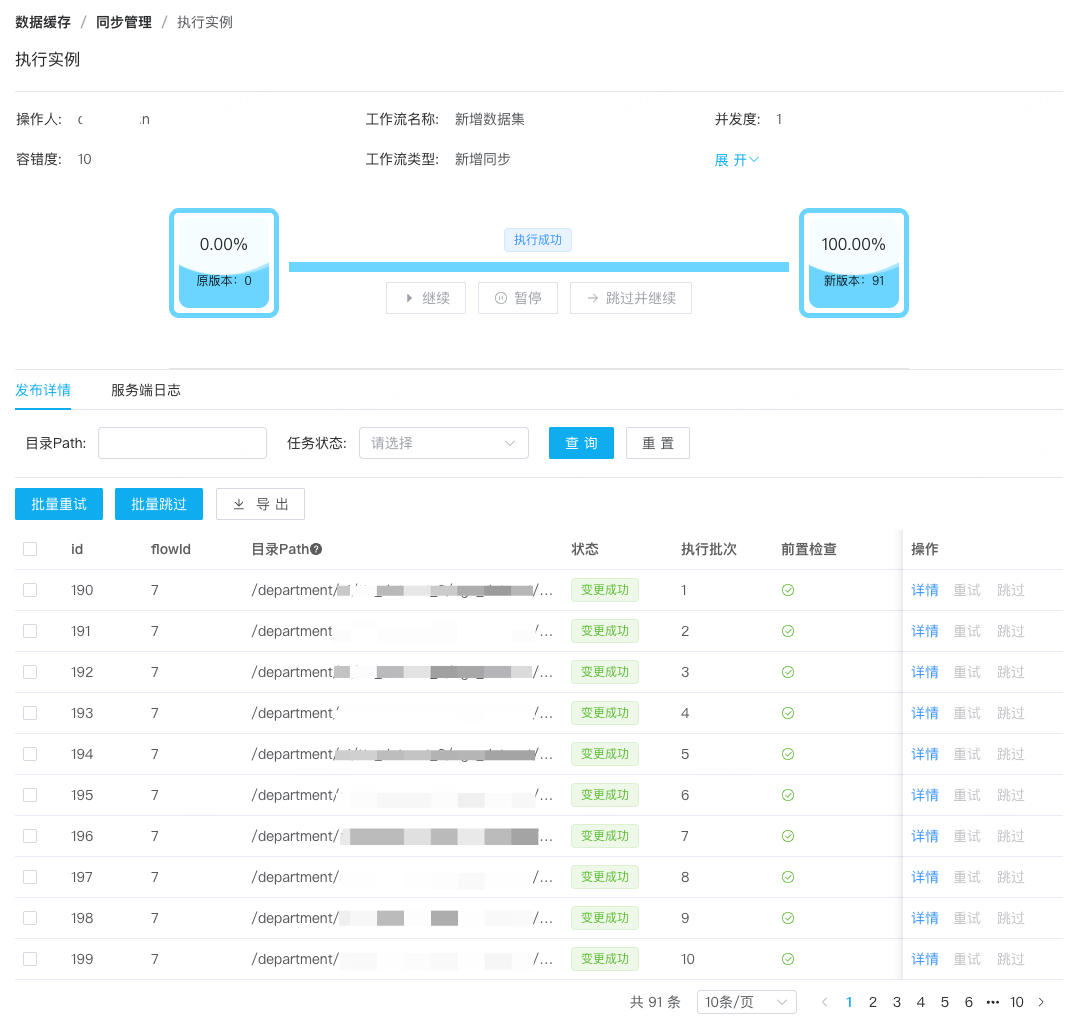Screen dimensions: 1078x1025
Task: Click the 变更成功 status tag in row 191
Action: pos(605,631)
